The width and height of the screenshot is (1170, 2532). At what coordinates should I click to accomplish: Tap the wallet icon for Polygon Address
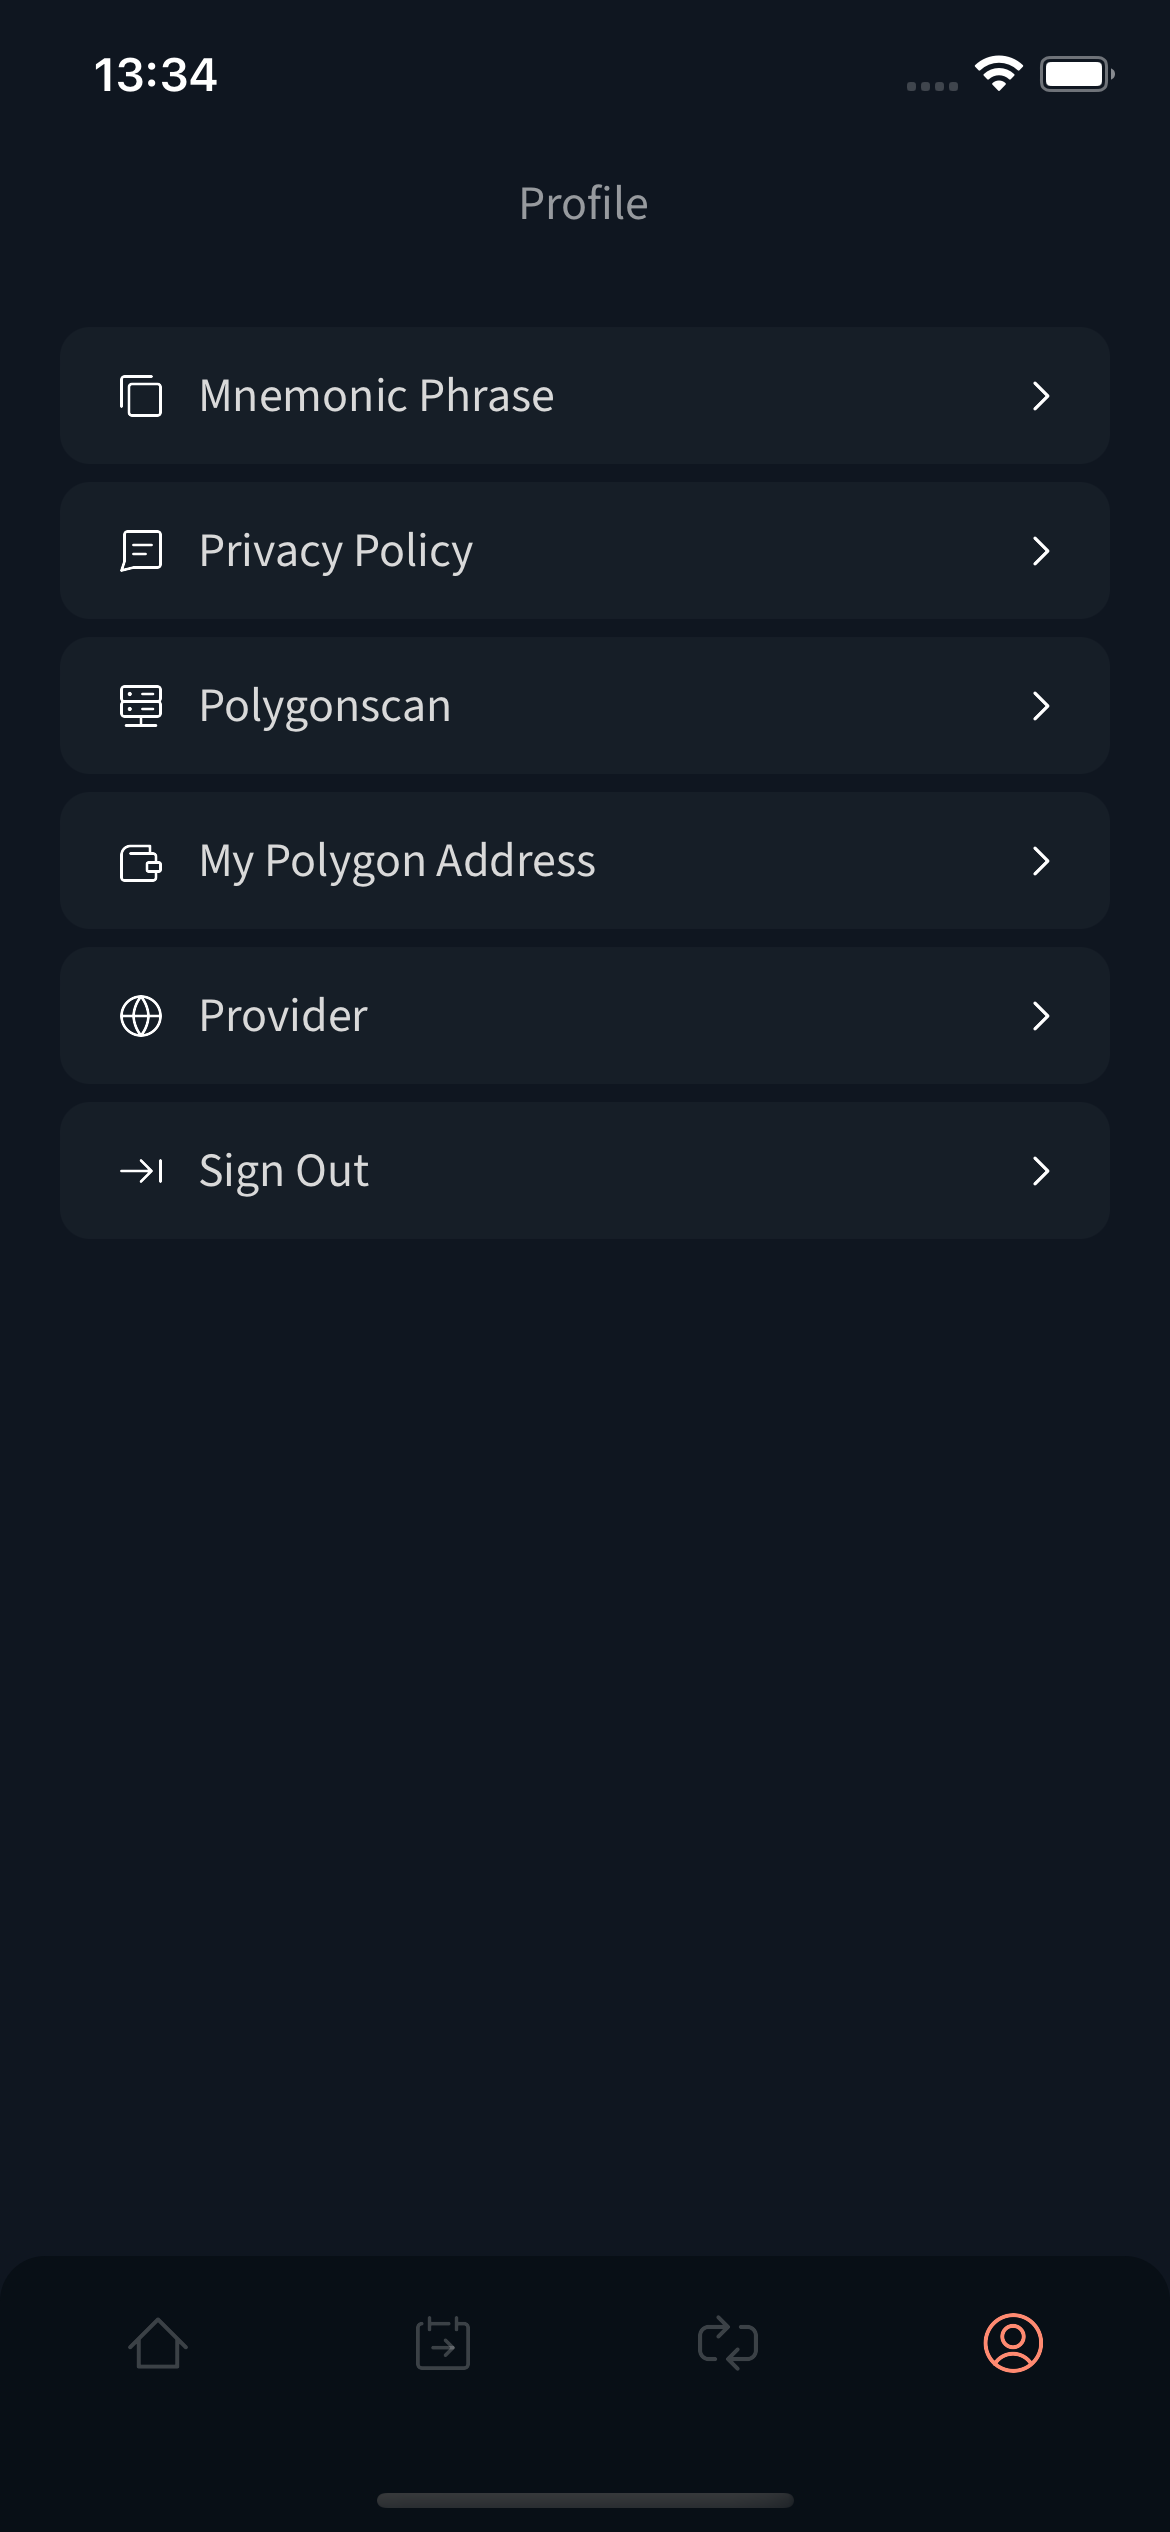tap(141, 861)
